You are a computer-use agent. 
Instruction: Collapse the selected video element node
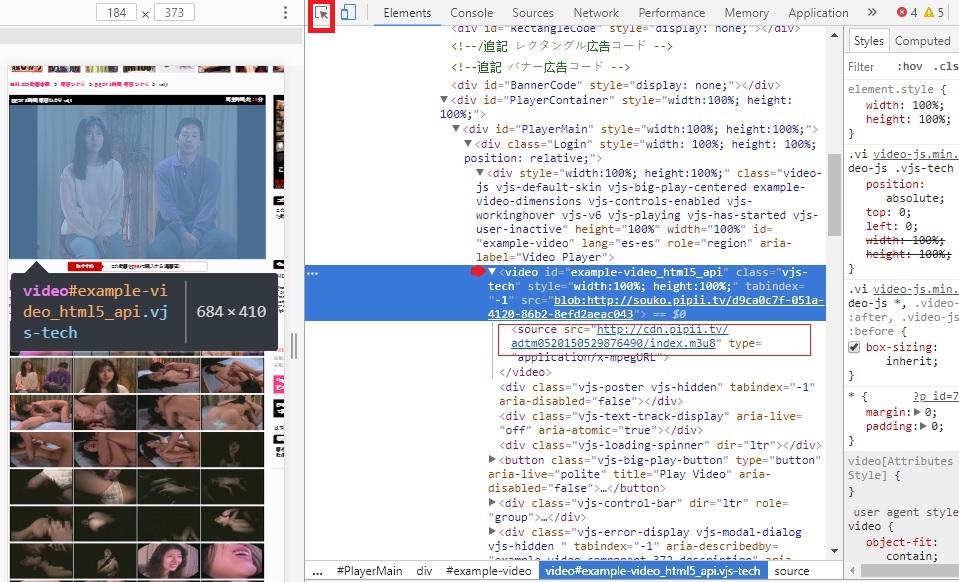pos(492,271)
